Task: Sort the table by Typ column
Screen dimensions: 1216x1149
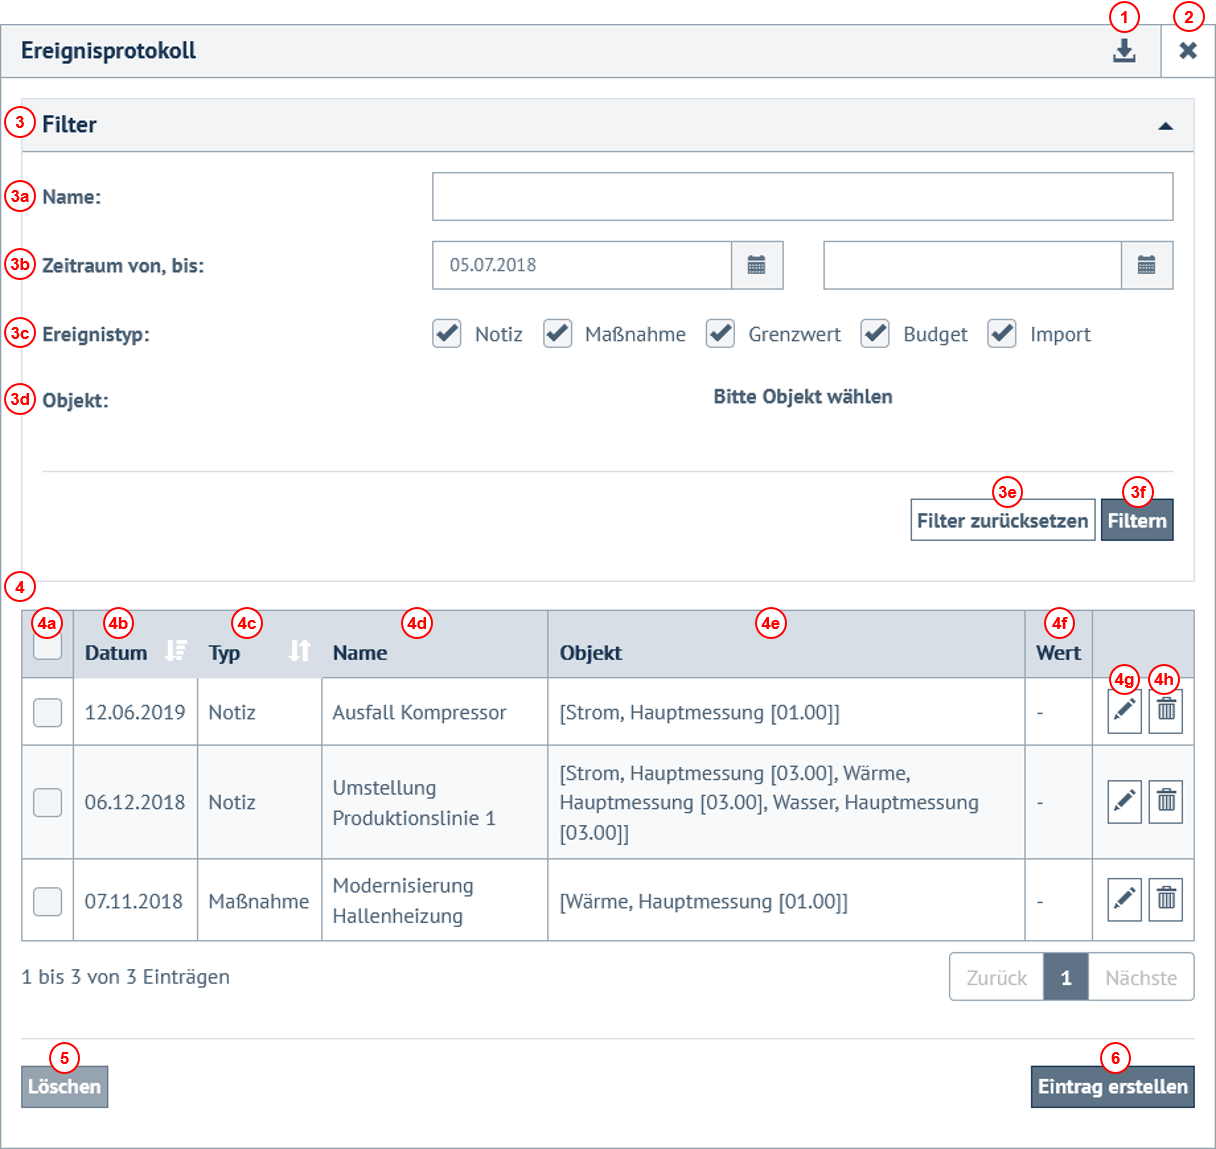Action: (299, 652)
